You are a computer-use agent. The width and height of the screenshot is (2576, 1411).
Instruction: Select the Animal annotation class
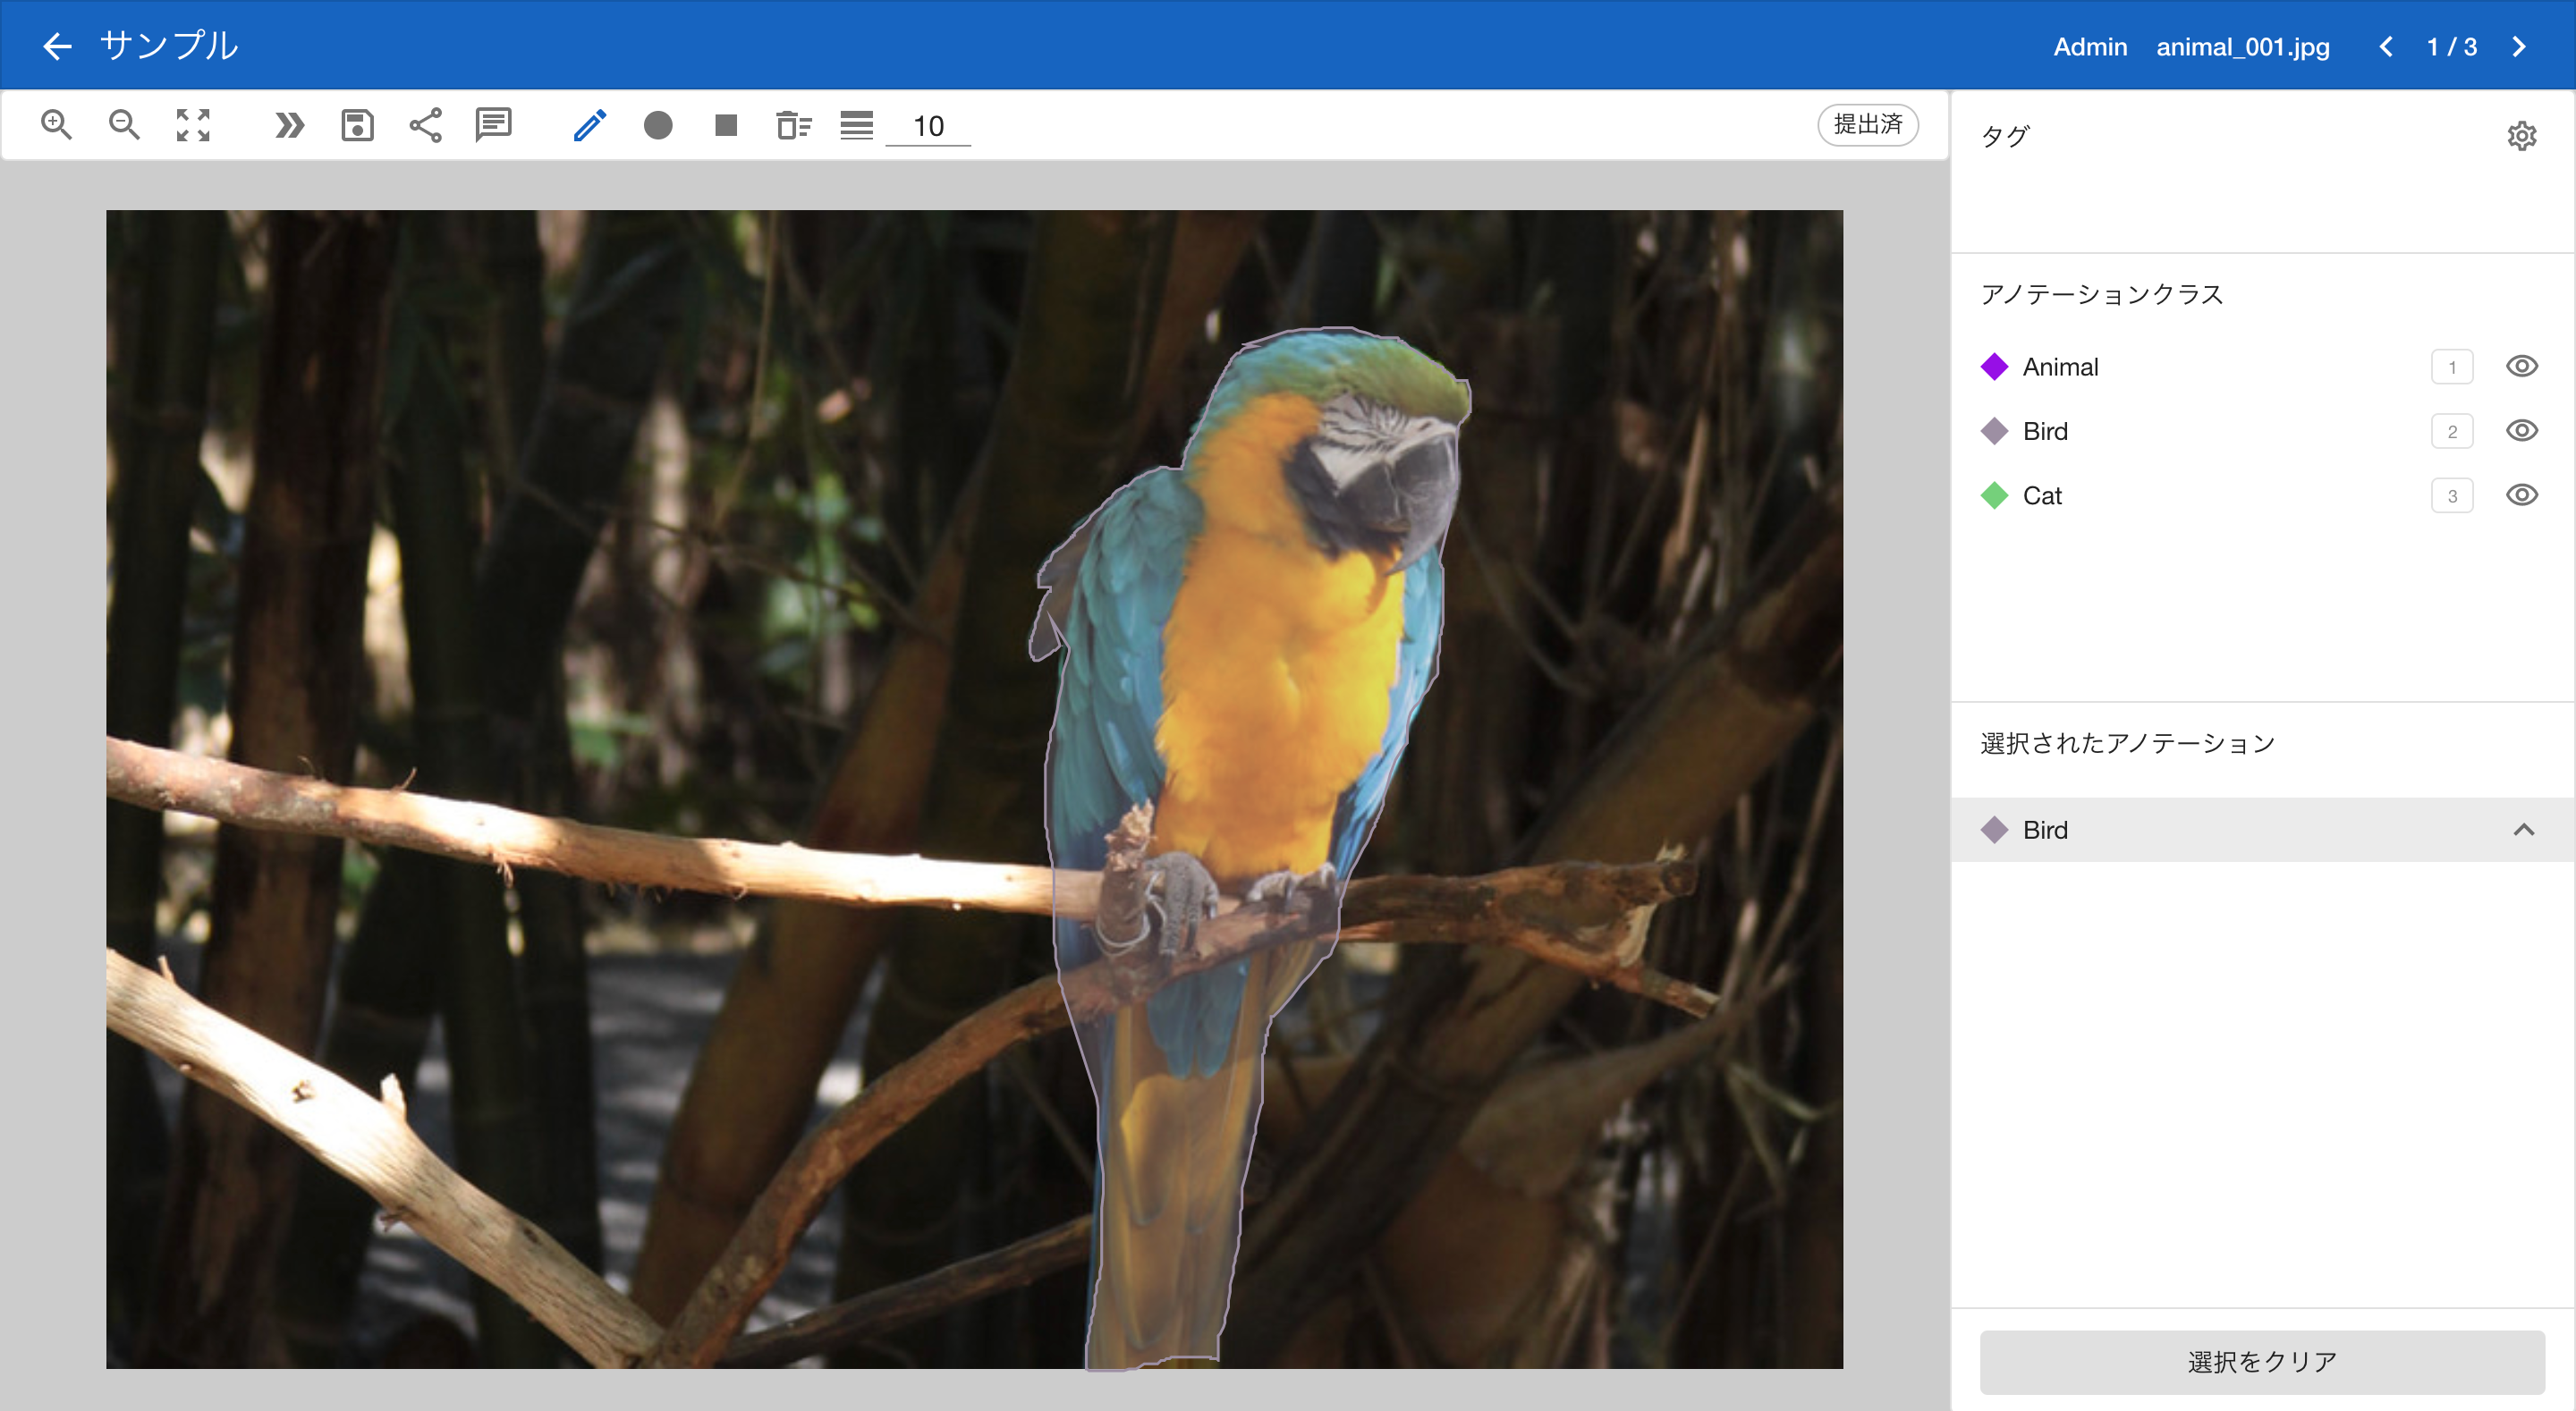click(x=2059, y=367)
